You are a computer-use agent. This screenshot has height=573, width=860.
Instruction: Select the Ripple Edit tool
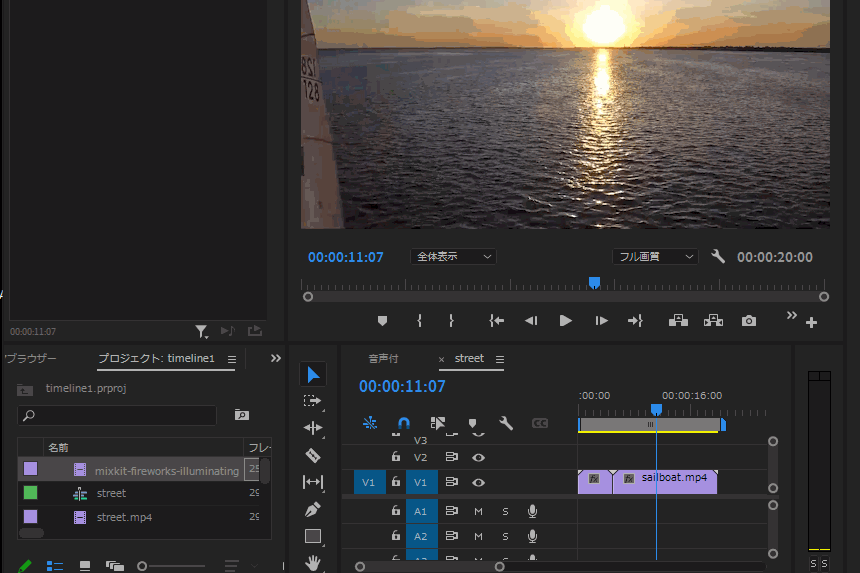313,428
